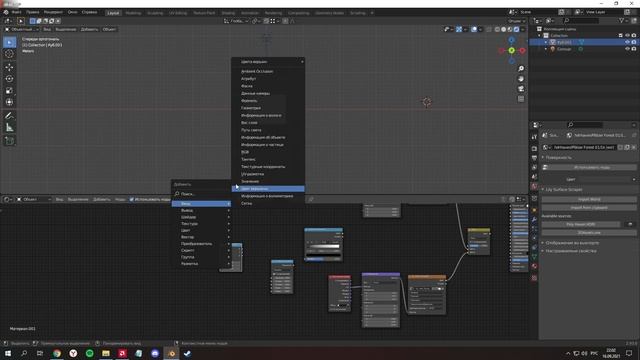640x360 pixels.
Task: Click the Steam icon in taskbar
Action: [x=187, y=353]
